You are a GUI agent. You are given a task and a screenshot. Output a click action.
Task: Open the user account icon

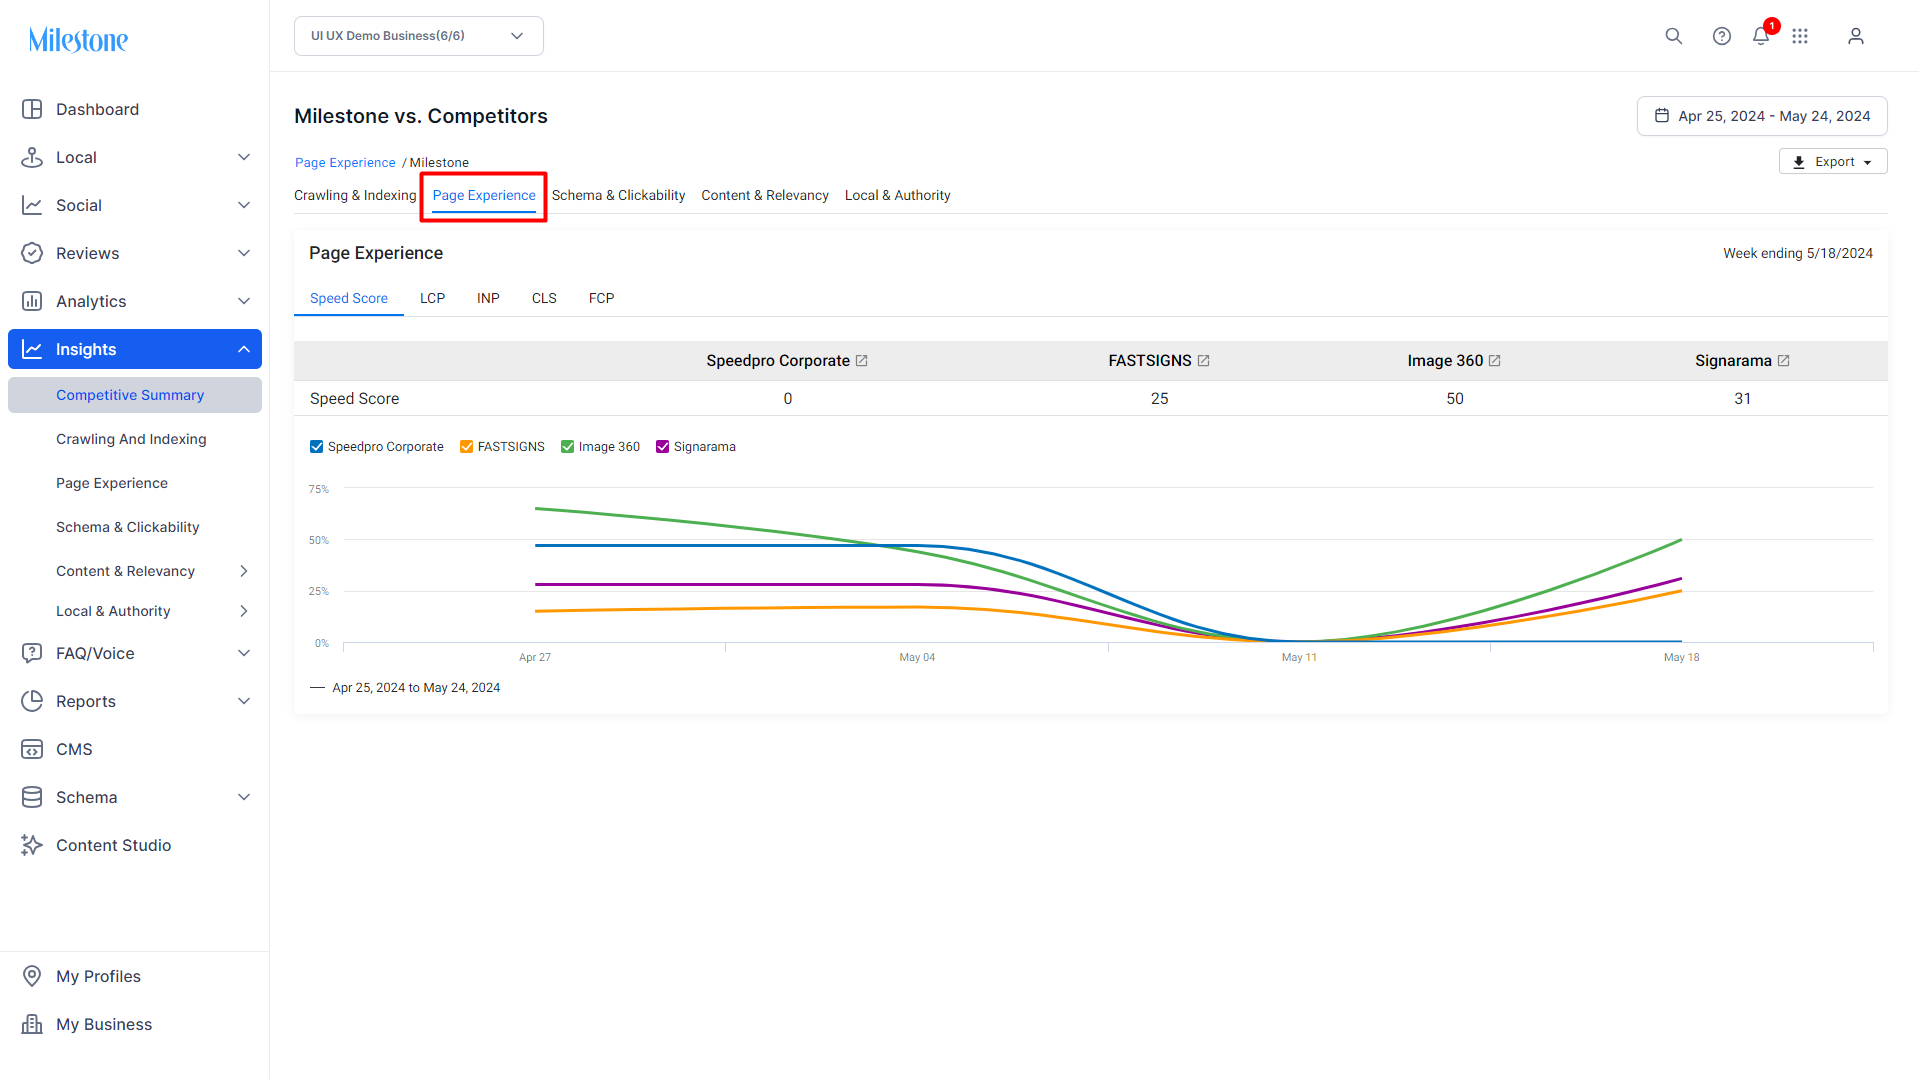(x=1856, y=36)
